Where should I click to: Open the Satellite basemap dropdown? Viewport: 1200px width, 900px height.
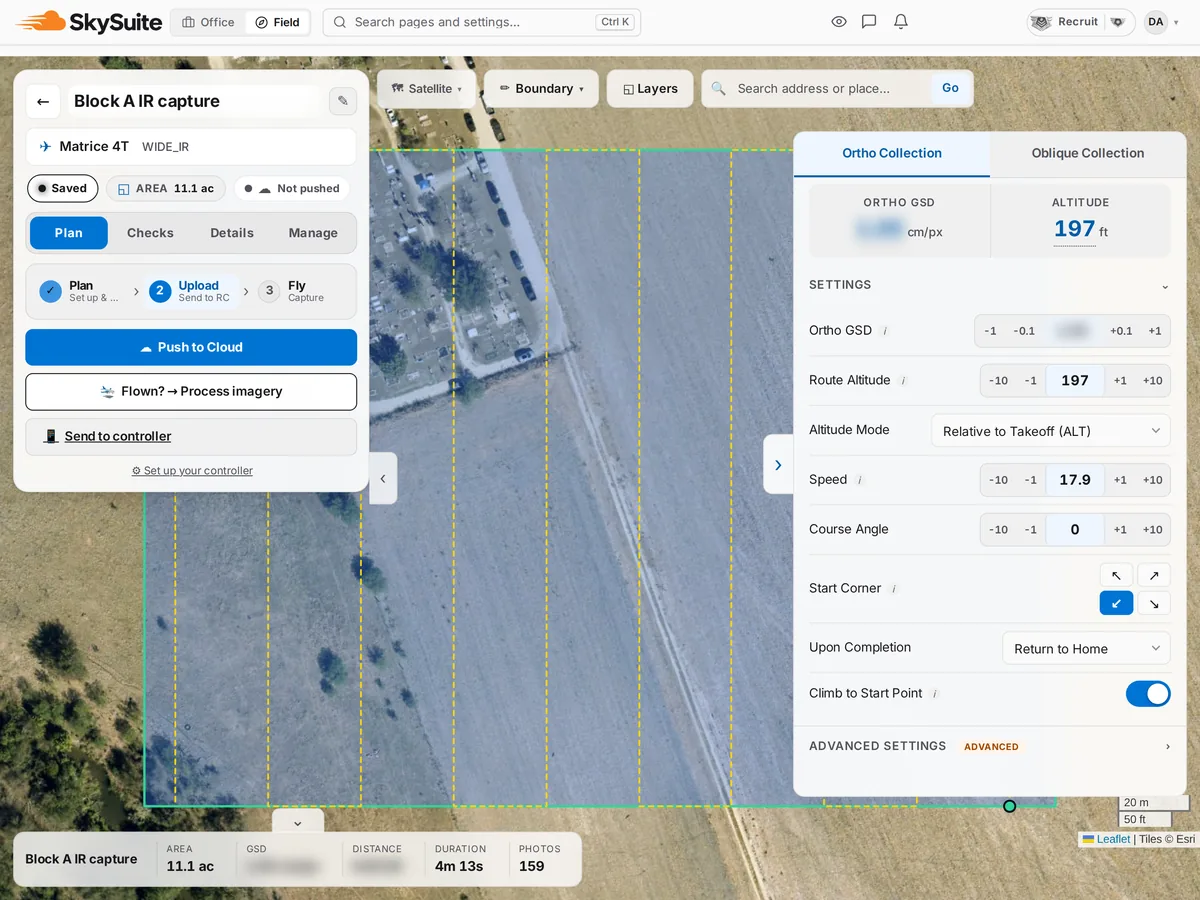tap(426, 89)
